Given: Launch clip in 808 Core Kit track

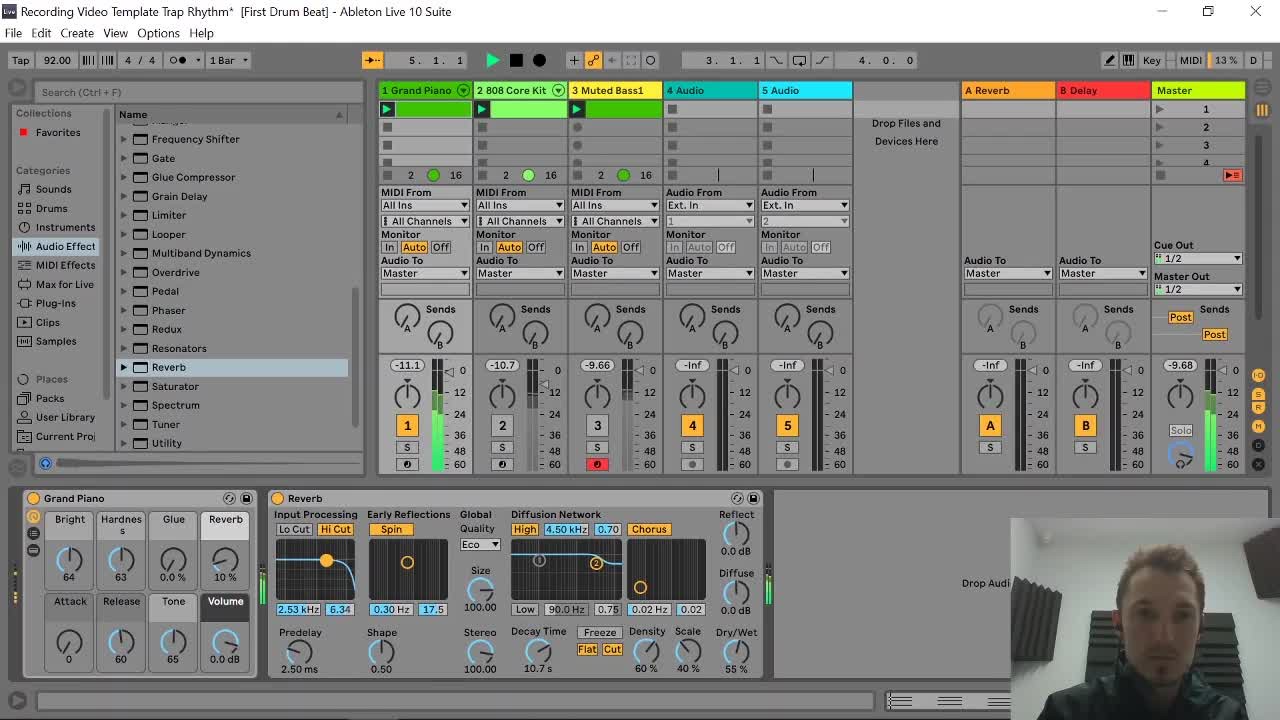Looking at the screenshot, I should click(x=482, y=109).
